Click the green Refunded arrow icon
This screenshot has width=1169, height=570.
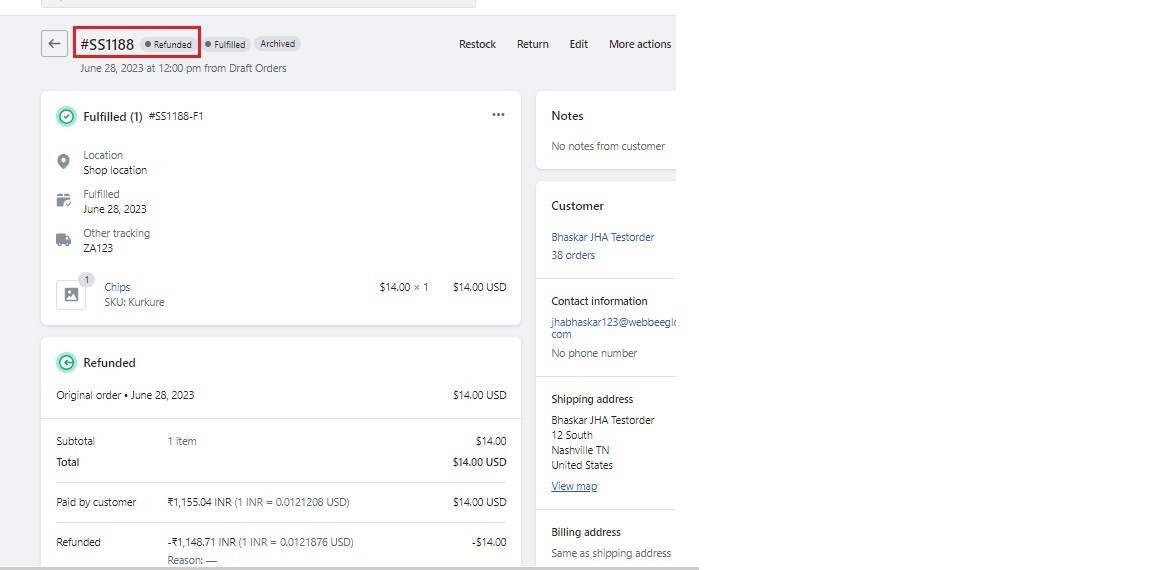point(66,363)
